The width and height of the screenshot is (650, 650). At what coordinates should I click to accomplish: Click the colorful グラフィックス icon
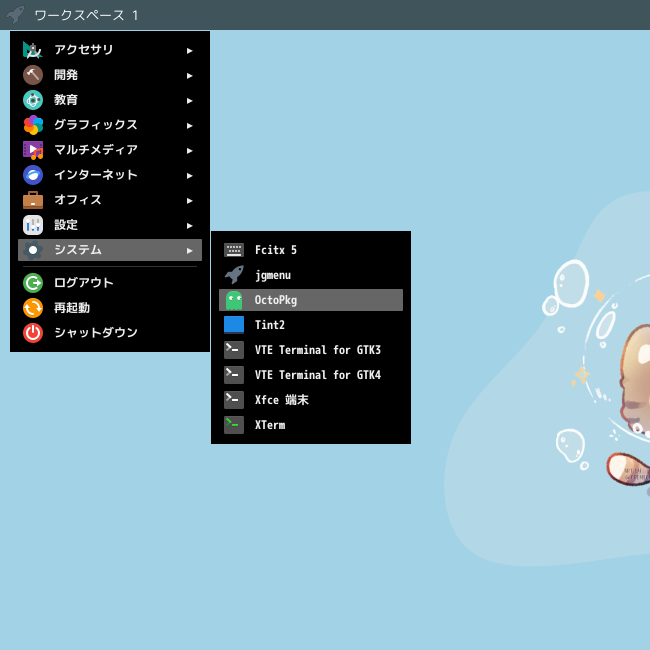pyautogui.click(x=33, y=125)
